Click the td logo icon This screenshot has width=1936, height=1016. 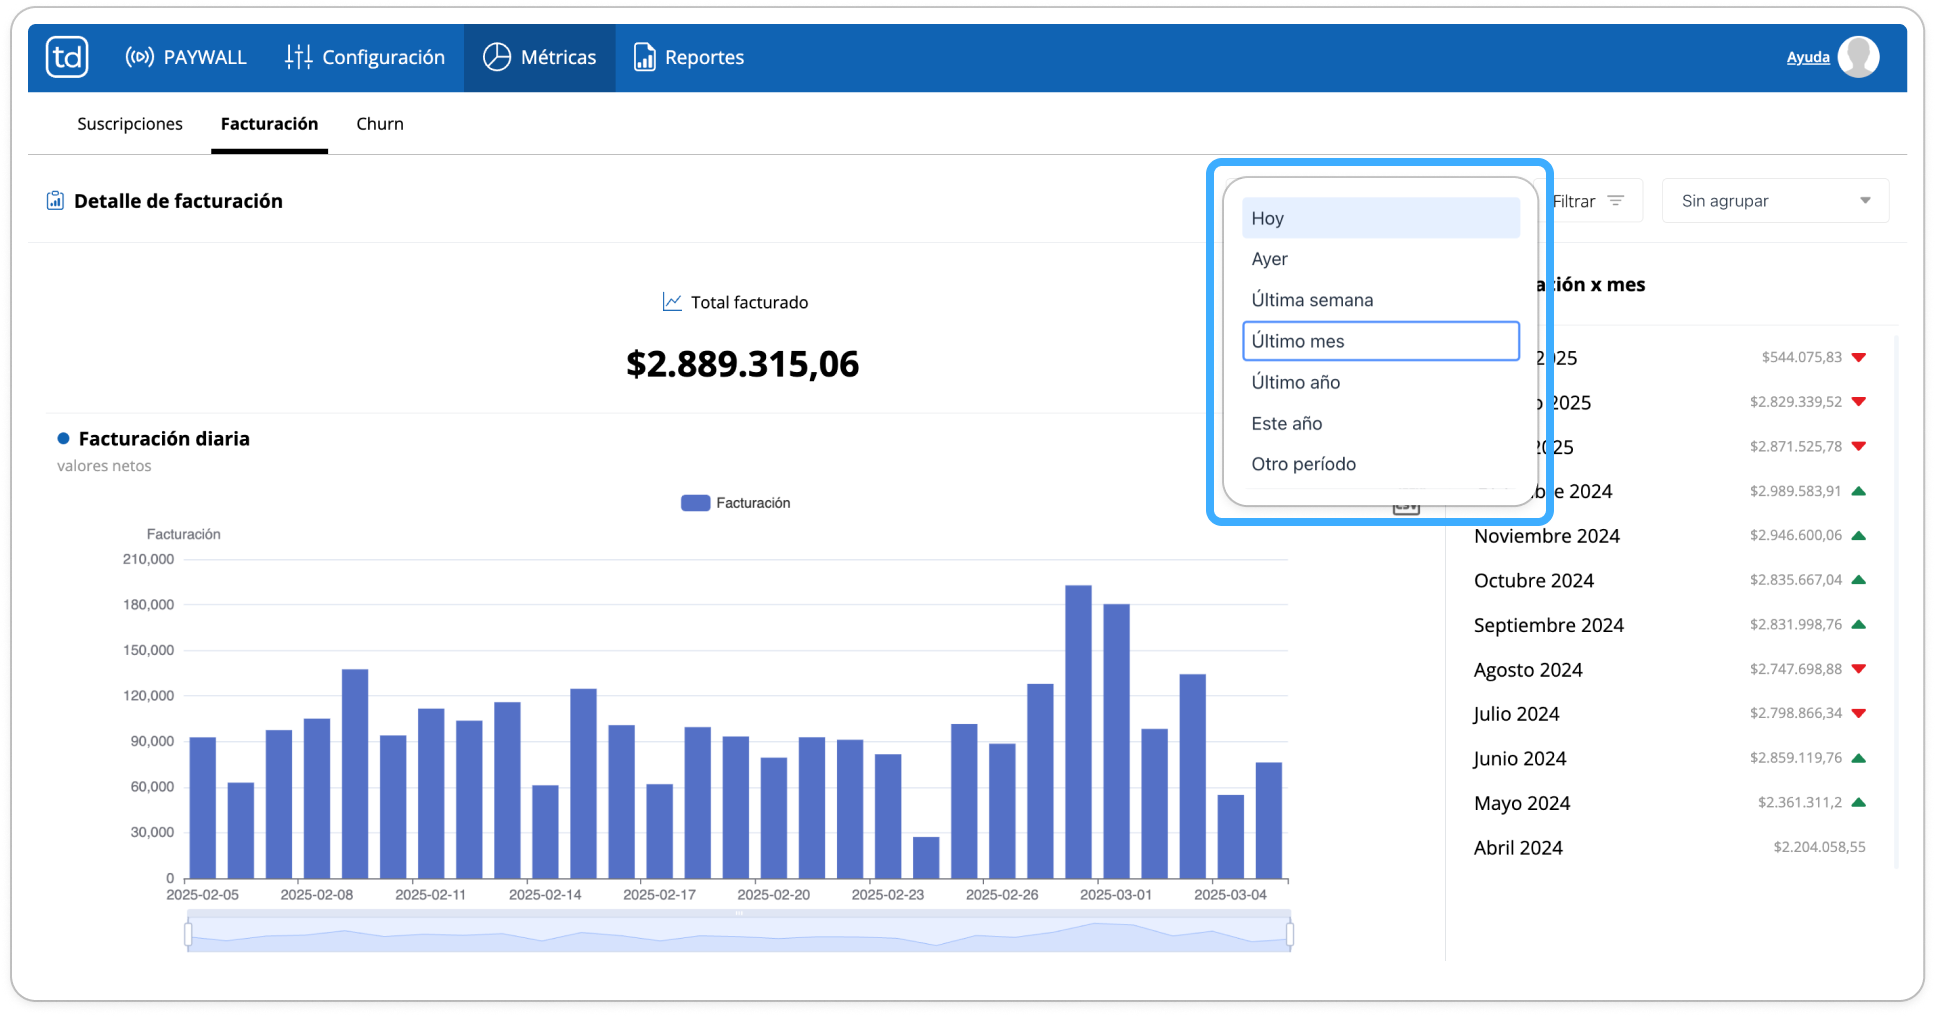pyautogui.click(x=67, y=57)
